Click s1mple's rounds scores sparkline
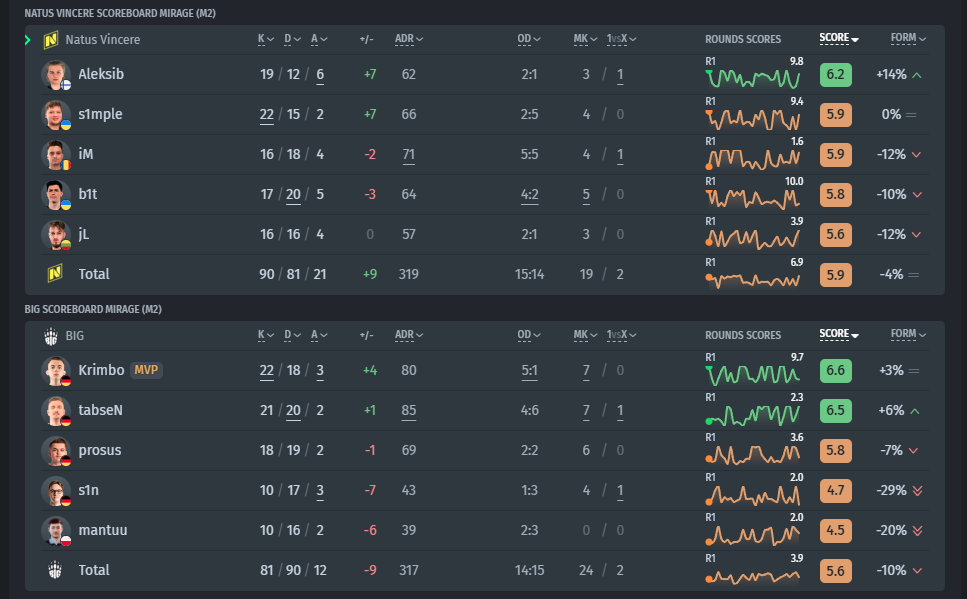The width and height of the screenshot is (967, 599). click(754, 118)
